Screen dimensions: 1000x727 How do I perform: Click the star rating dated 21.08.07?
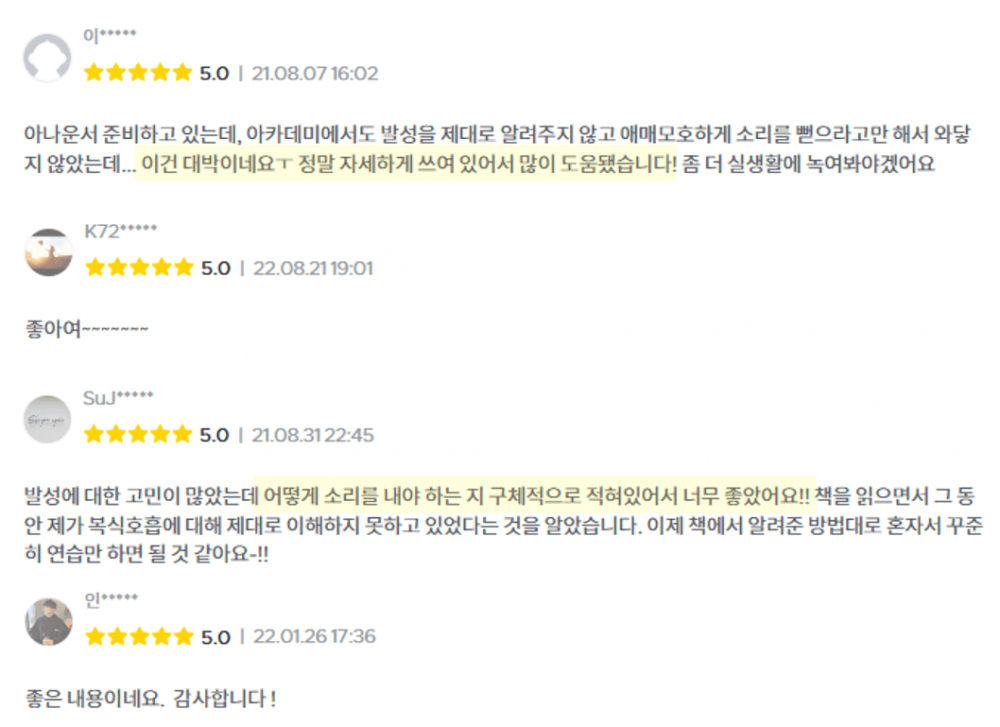[138, 73]
